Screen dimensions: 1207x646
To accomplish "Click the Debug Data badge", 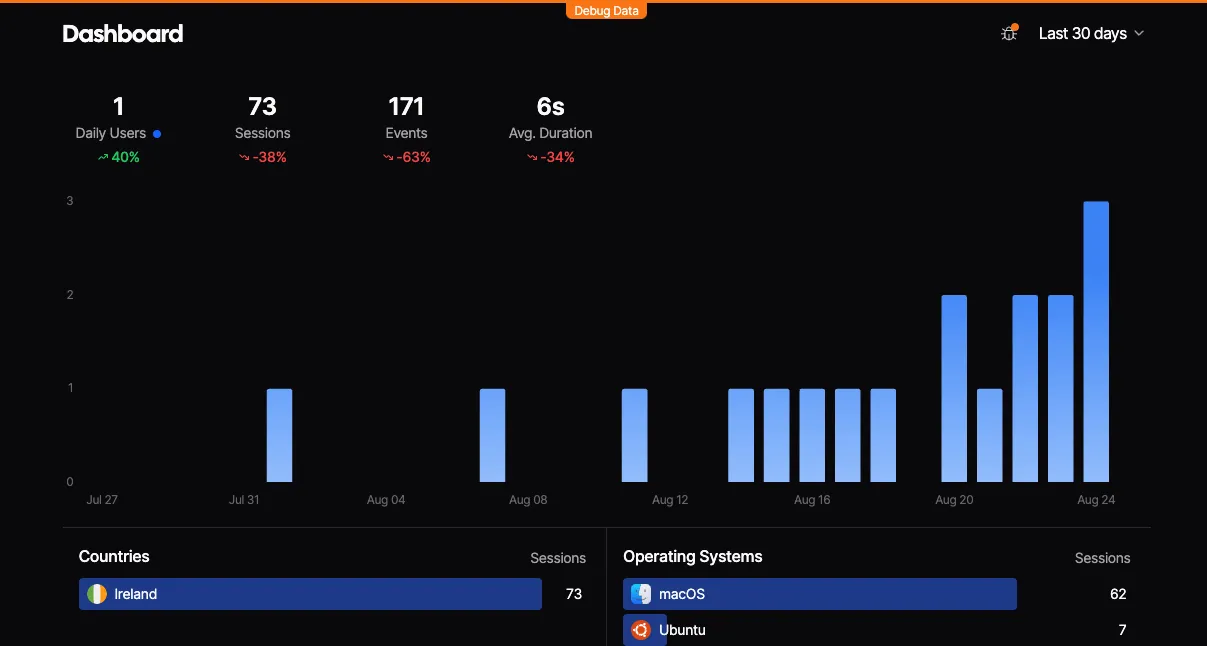I will [x=606, y=11].
